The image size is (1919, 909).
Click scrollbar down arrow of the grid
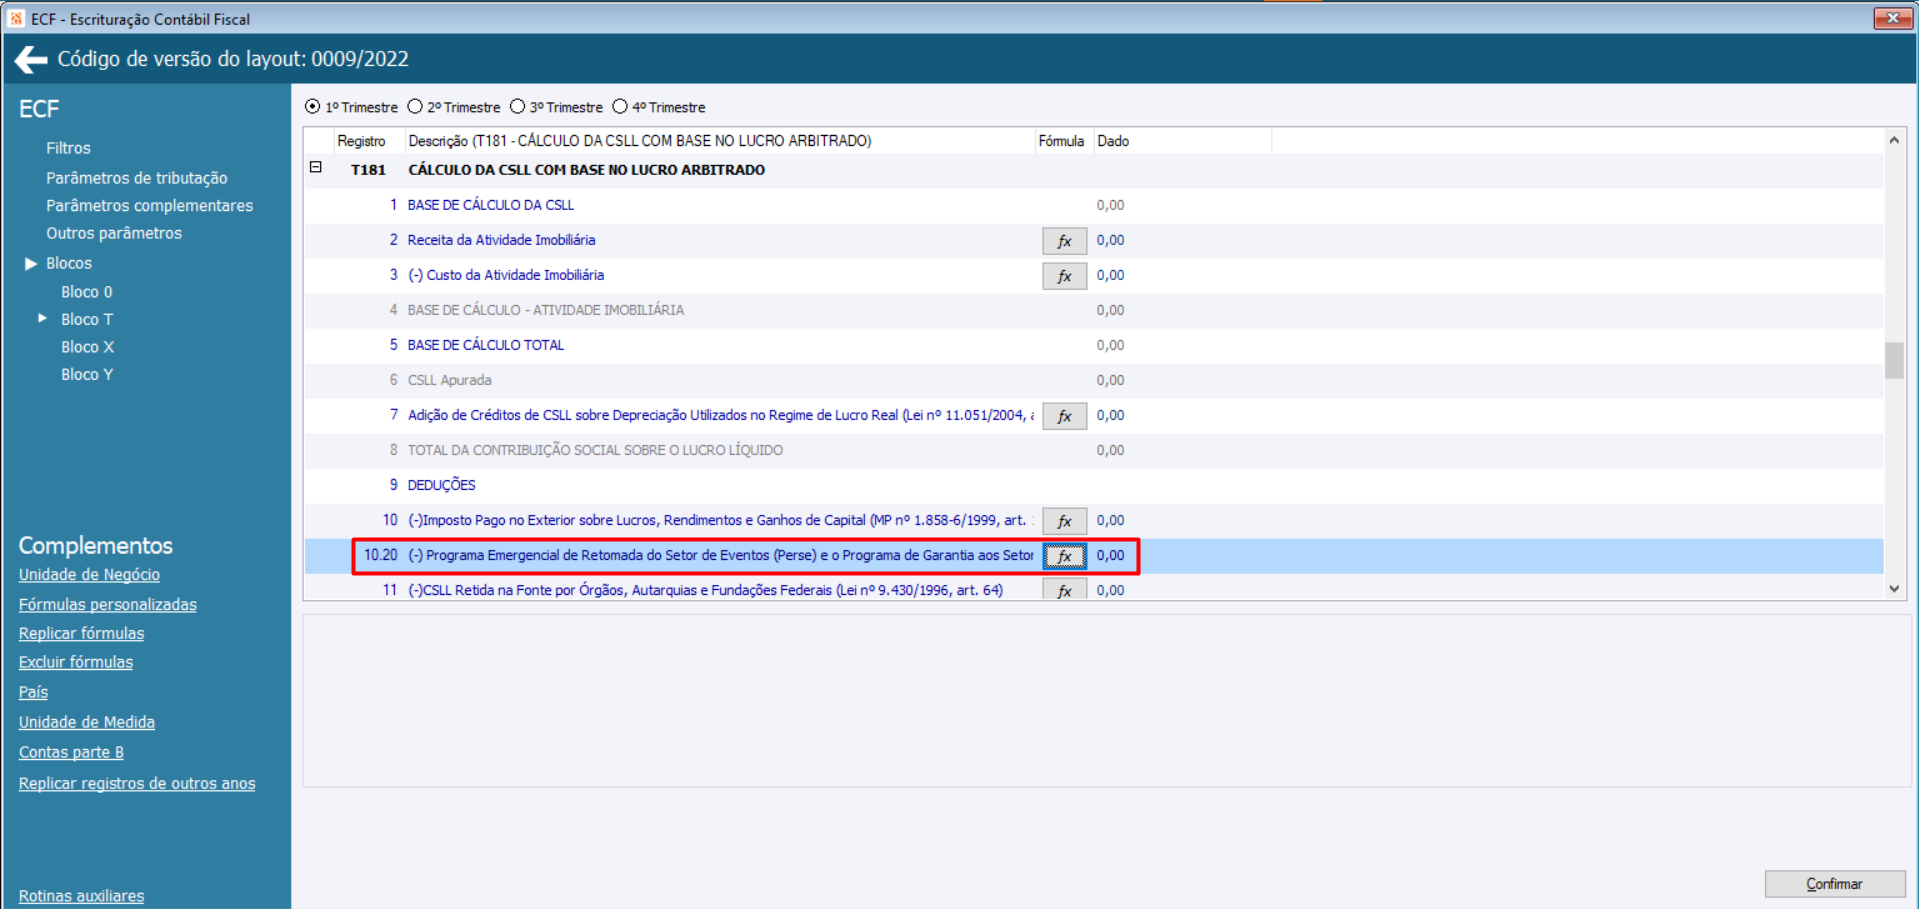pyautogui.click(x=1894, y=589)
